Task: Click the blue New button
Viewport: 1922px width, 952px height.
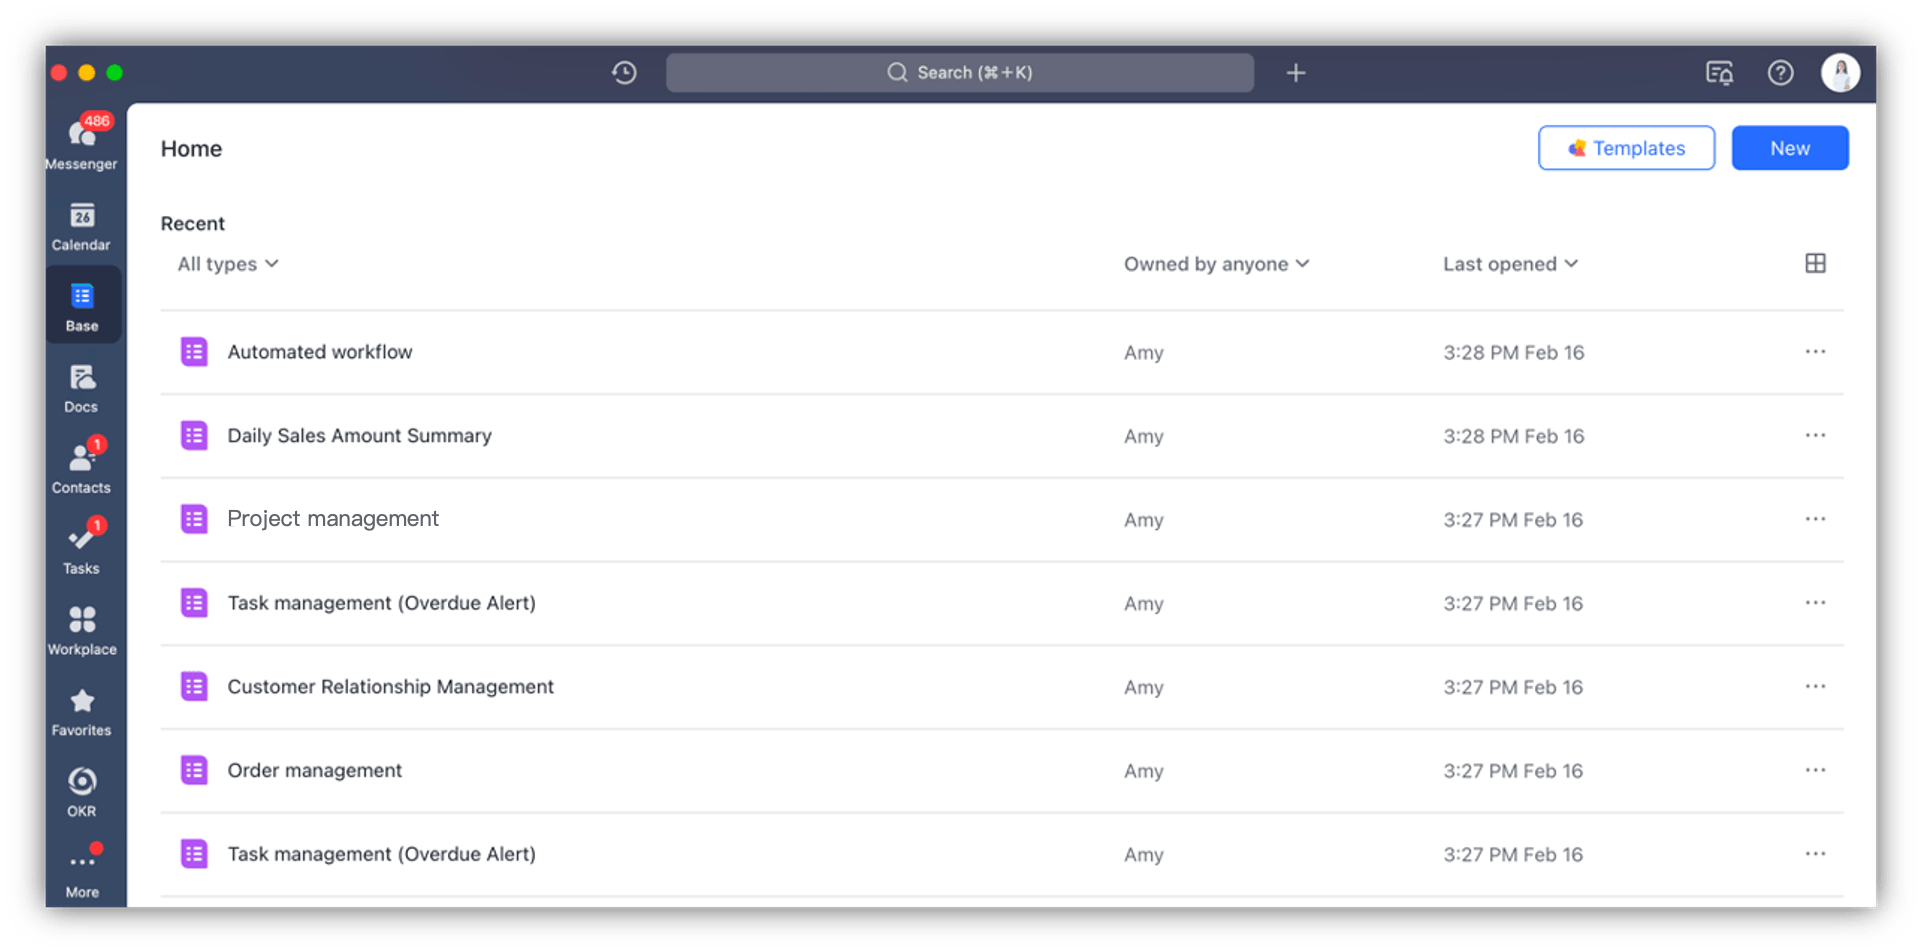Action: [1790, 148]
